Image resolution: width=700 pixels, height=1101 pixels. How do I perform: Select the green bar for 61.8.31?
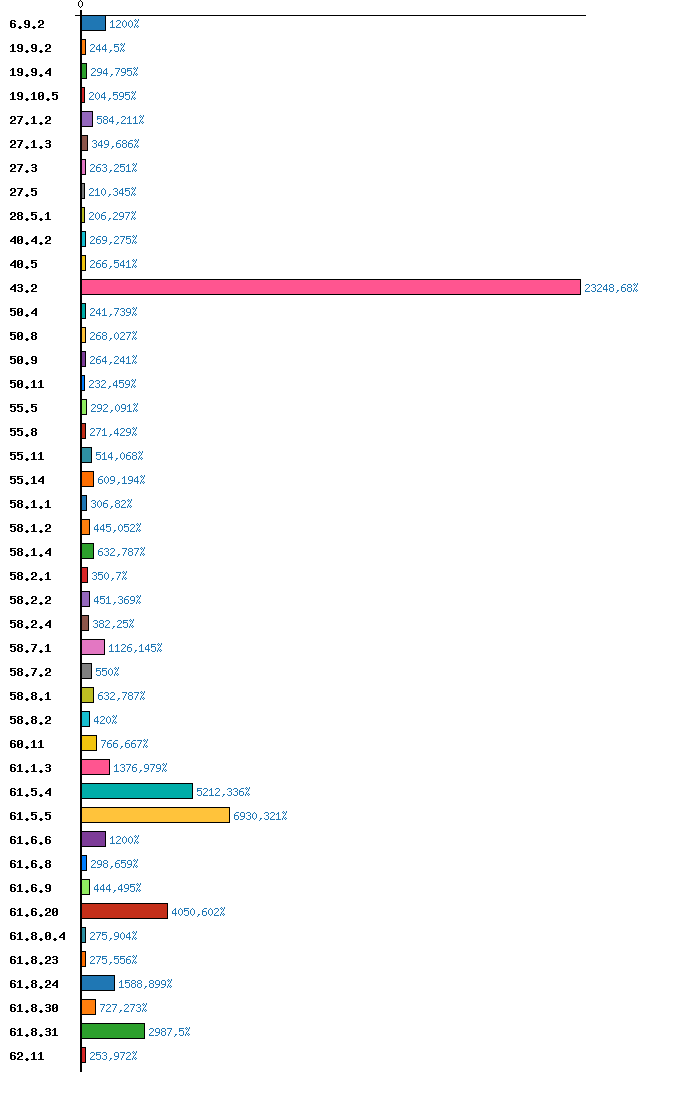(x=113, y=1032)
